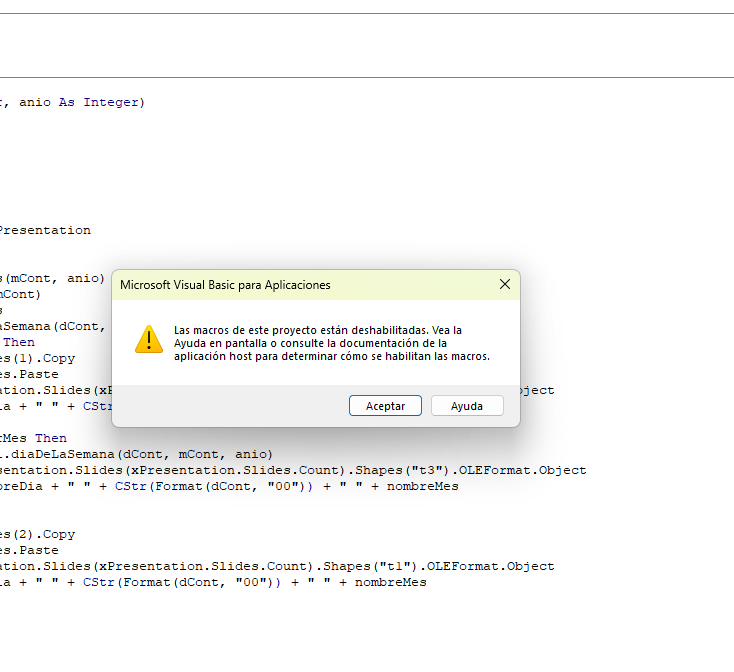Click the 'Presentation' code text

tap(45, 230)
